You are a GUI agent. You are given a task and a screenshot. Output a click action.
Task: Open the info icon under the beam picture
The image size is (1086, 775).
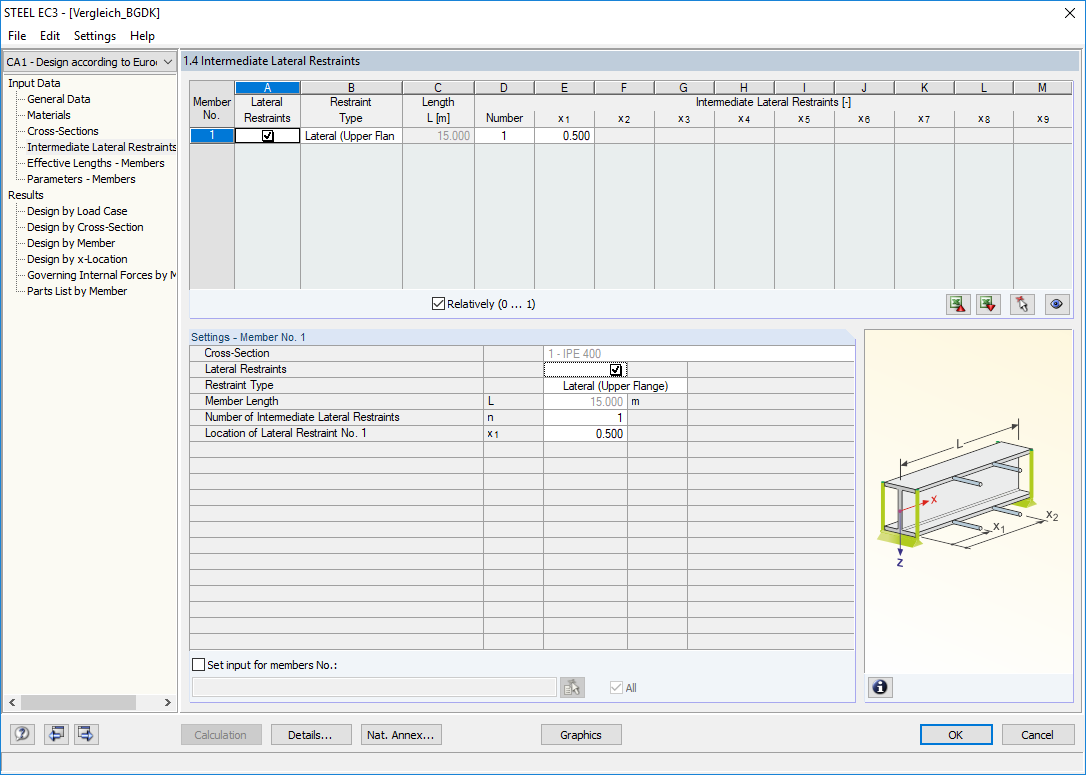880,687
